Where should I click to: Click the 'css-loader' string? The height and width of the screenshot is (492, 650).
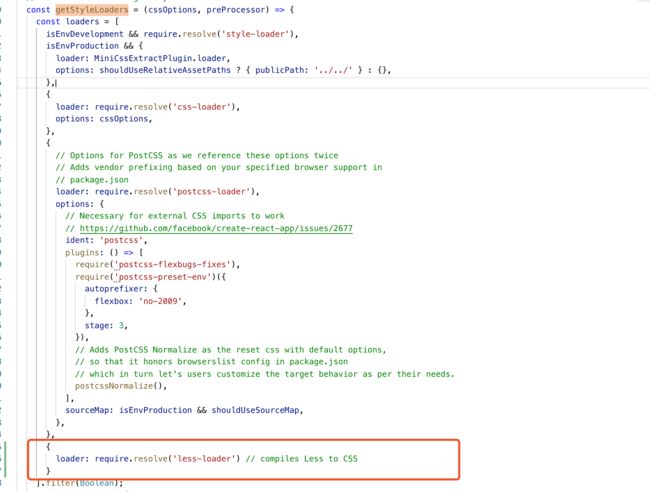(202, 107)
